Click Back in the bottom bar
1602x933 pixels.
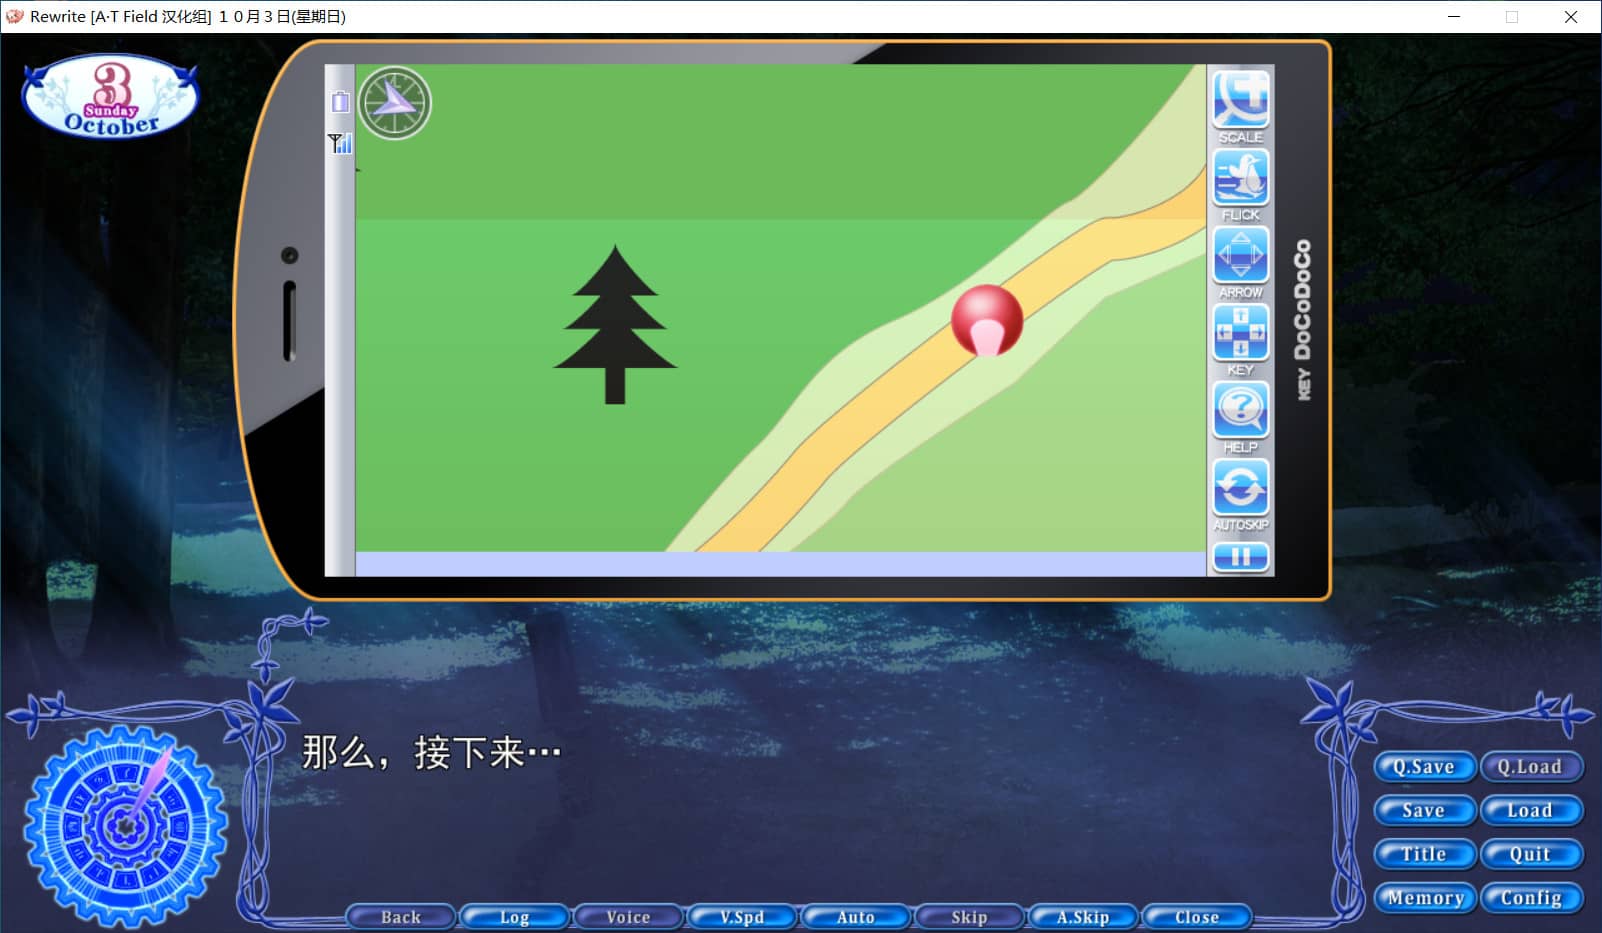click(x=401, y=917)
